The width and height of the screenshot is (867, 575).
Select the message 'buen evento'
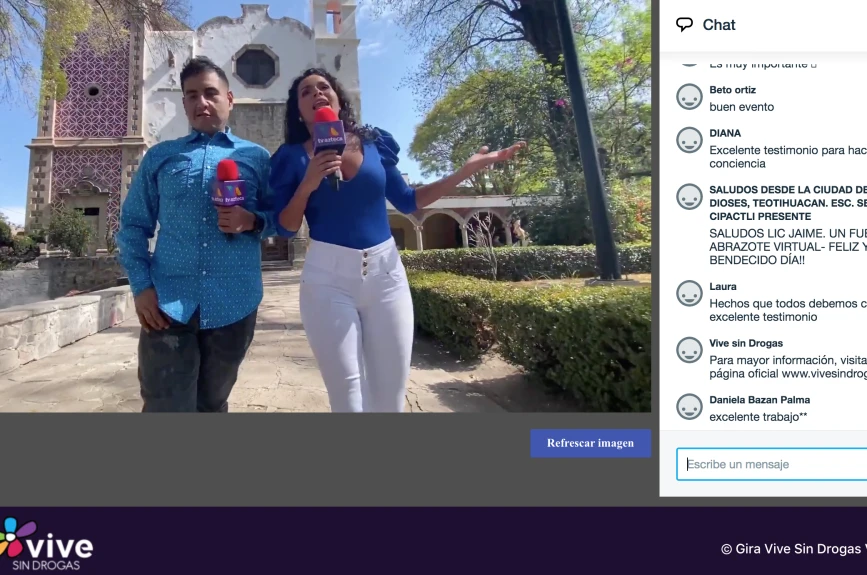[x=741, y=107]
